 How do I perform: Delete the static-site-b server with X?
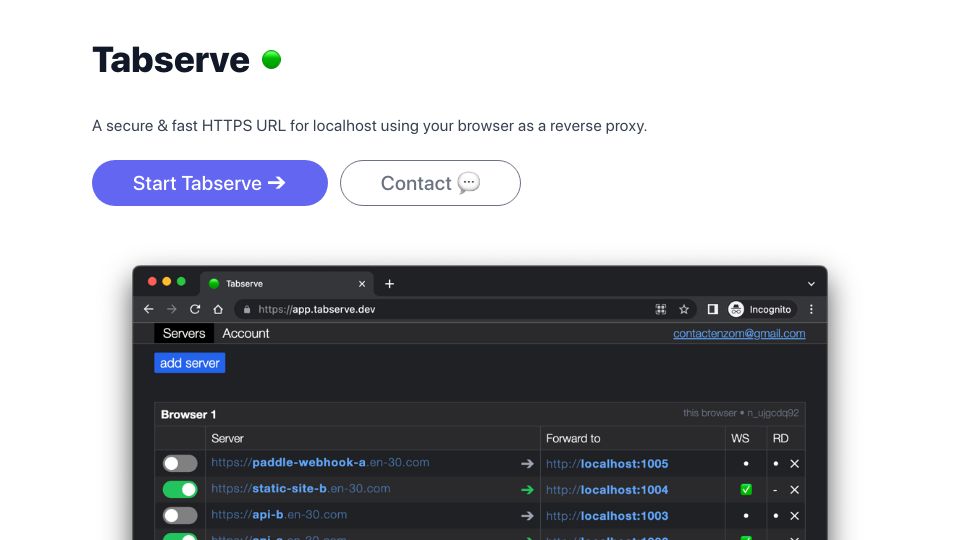[794, 490]
